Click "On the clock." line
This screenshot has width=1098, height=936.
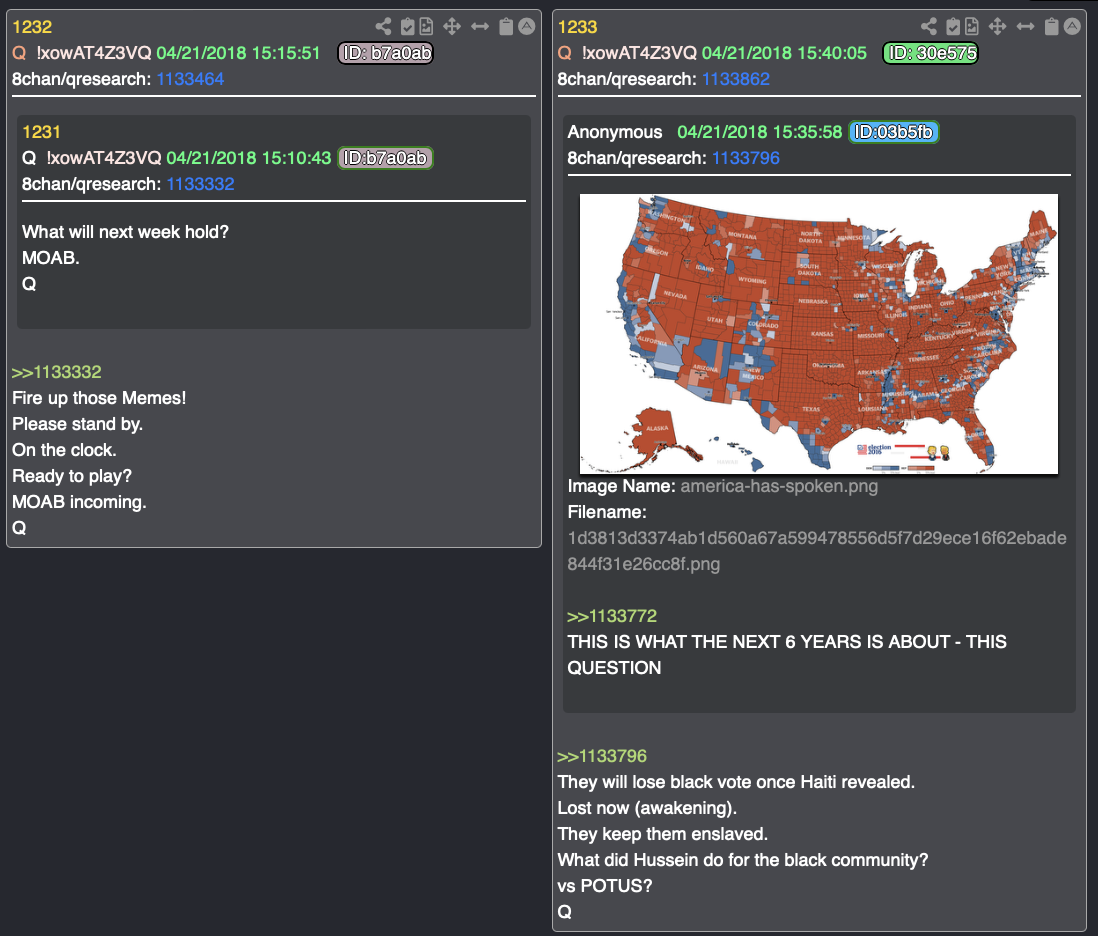[x=64, y=450]
